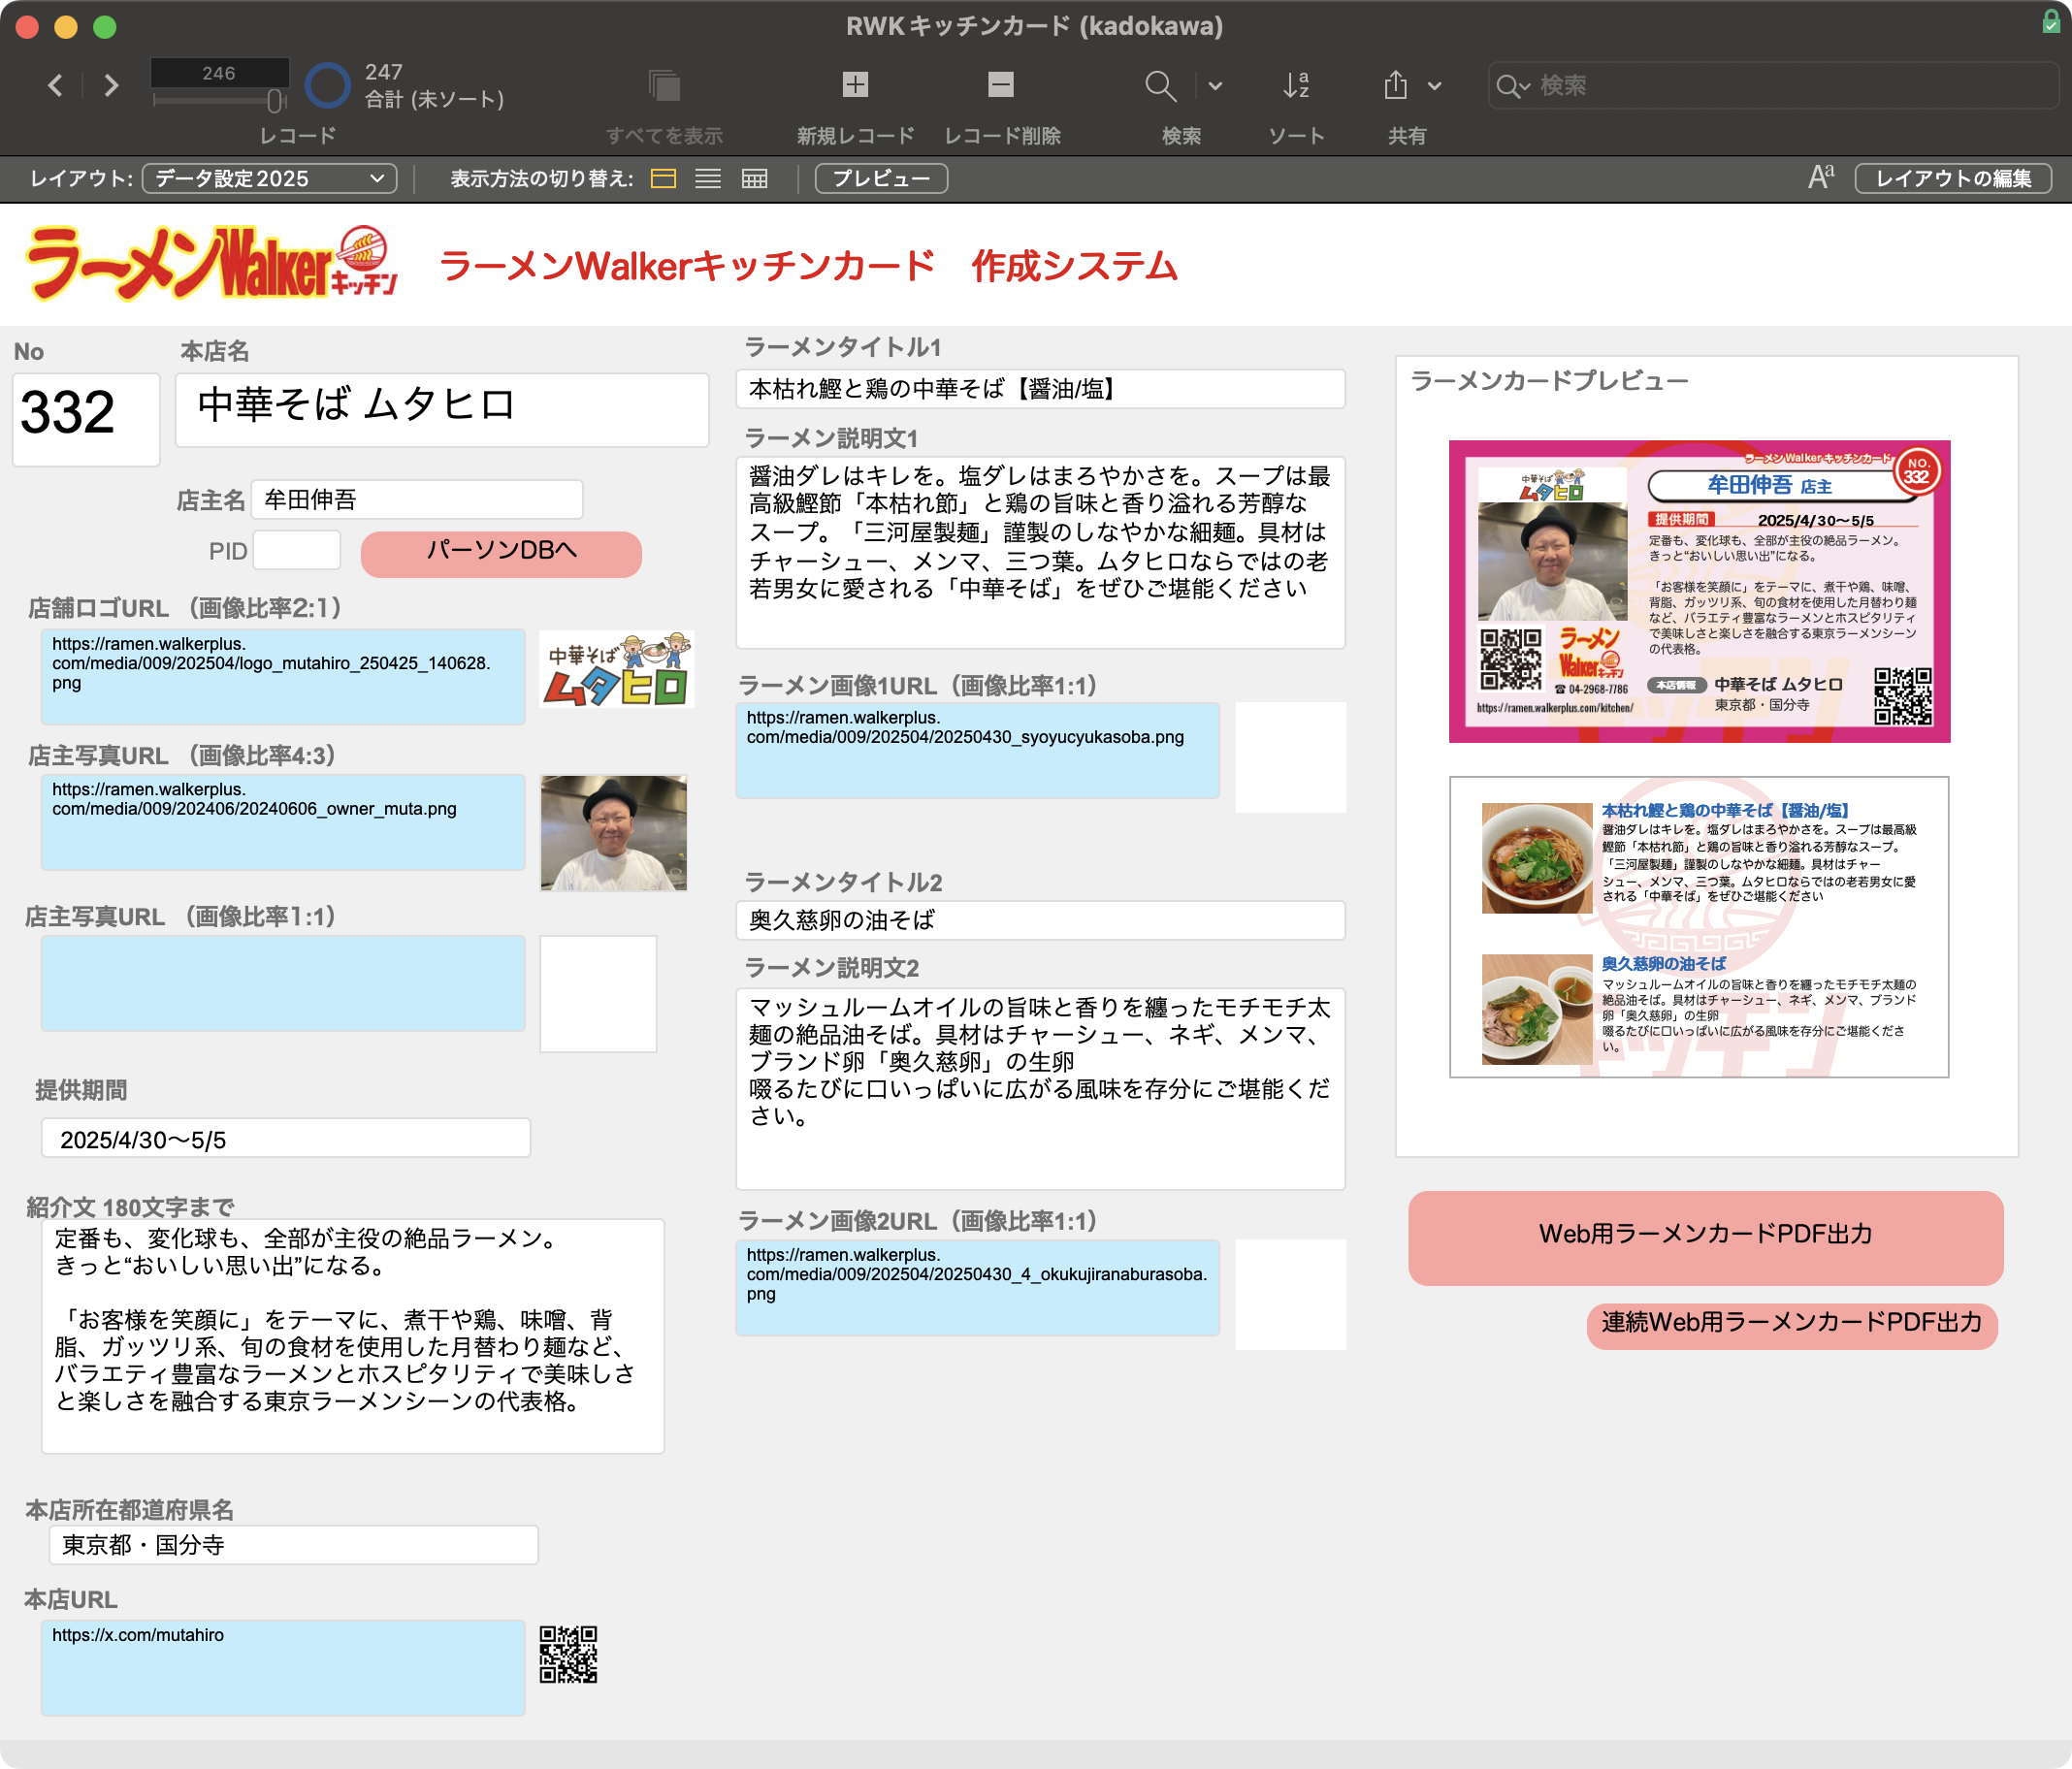Image resolution: width=2072 pixels, height=1769 pixels.
Task: Click the record navigation slider
Action: (218, 100)
